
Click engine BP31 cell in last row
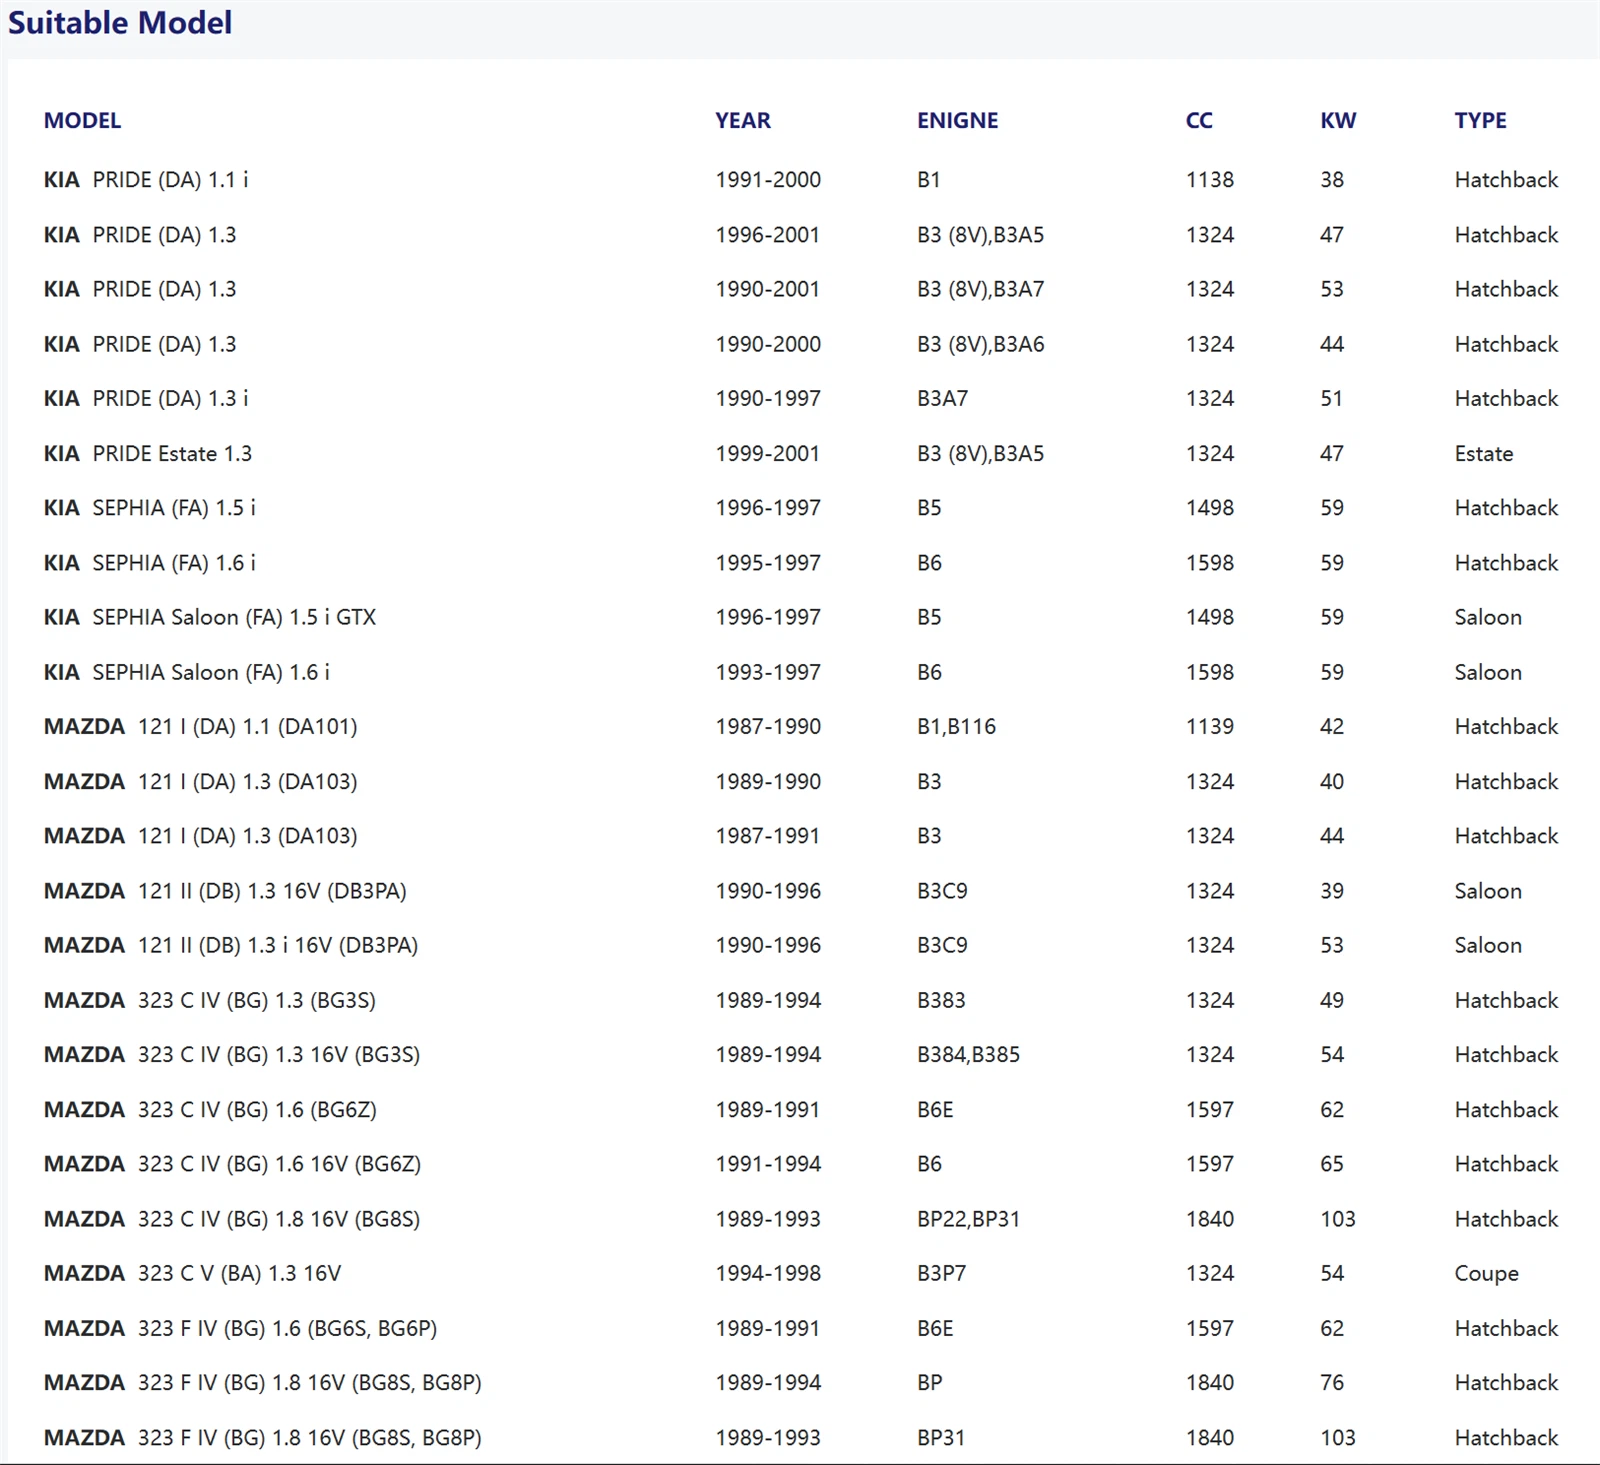(x=941, y=1437)
